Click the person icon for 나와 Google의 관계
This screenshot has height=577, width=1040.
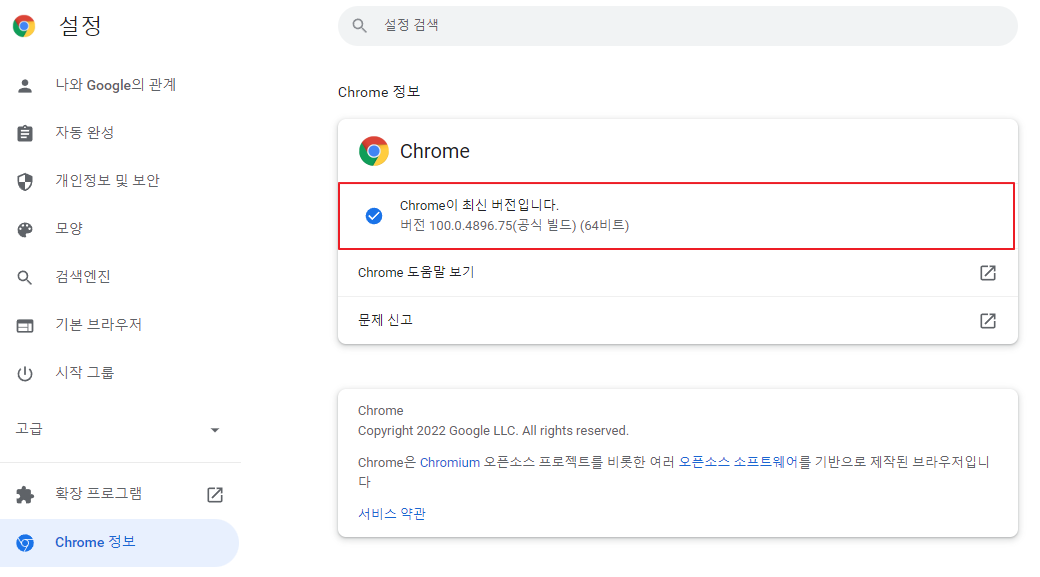pos(25,86)
